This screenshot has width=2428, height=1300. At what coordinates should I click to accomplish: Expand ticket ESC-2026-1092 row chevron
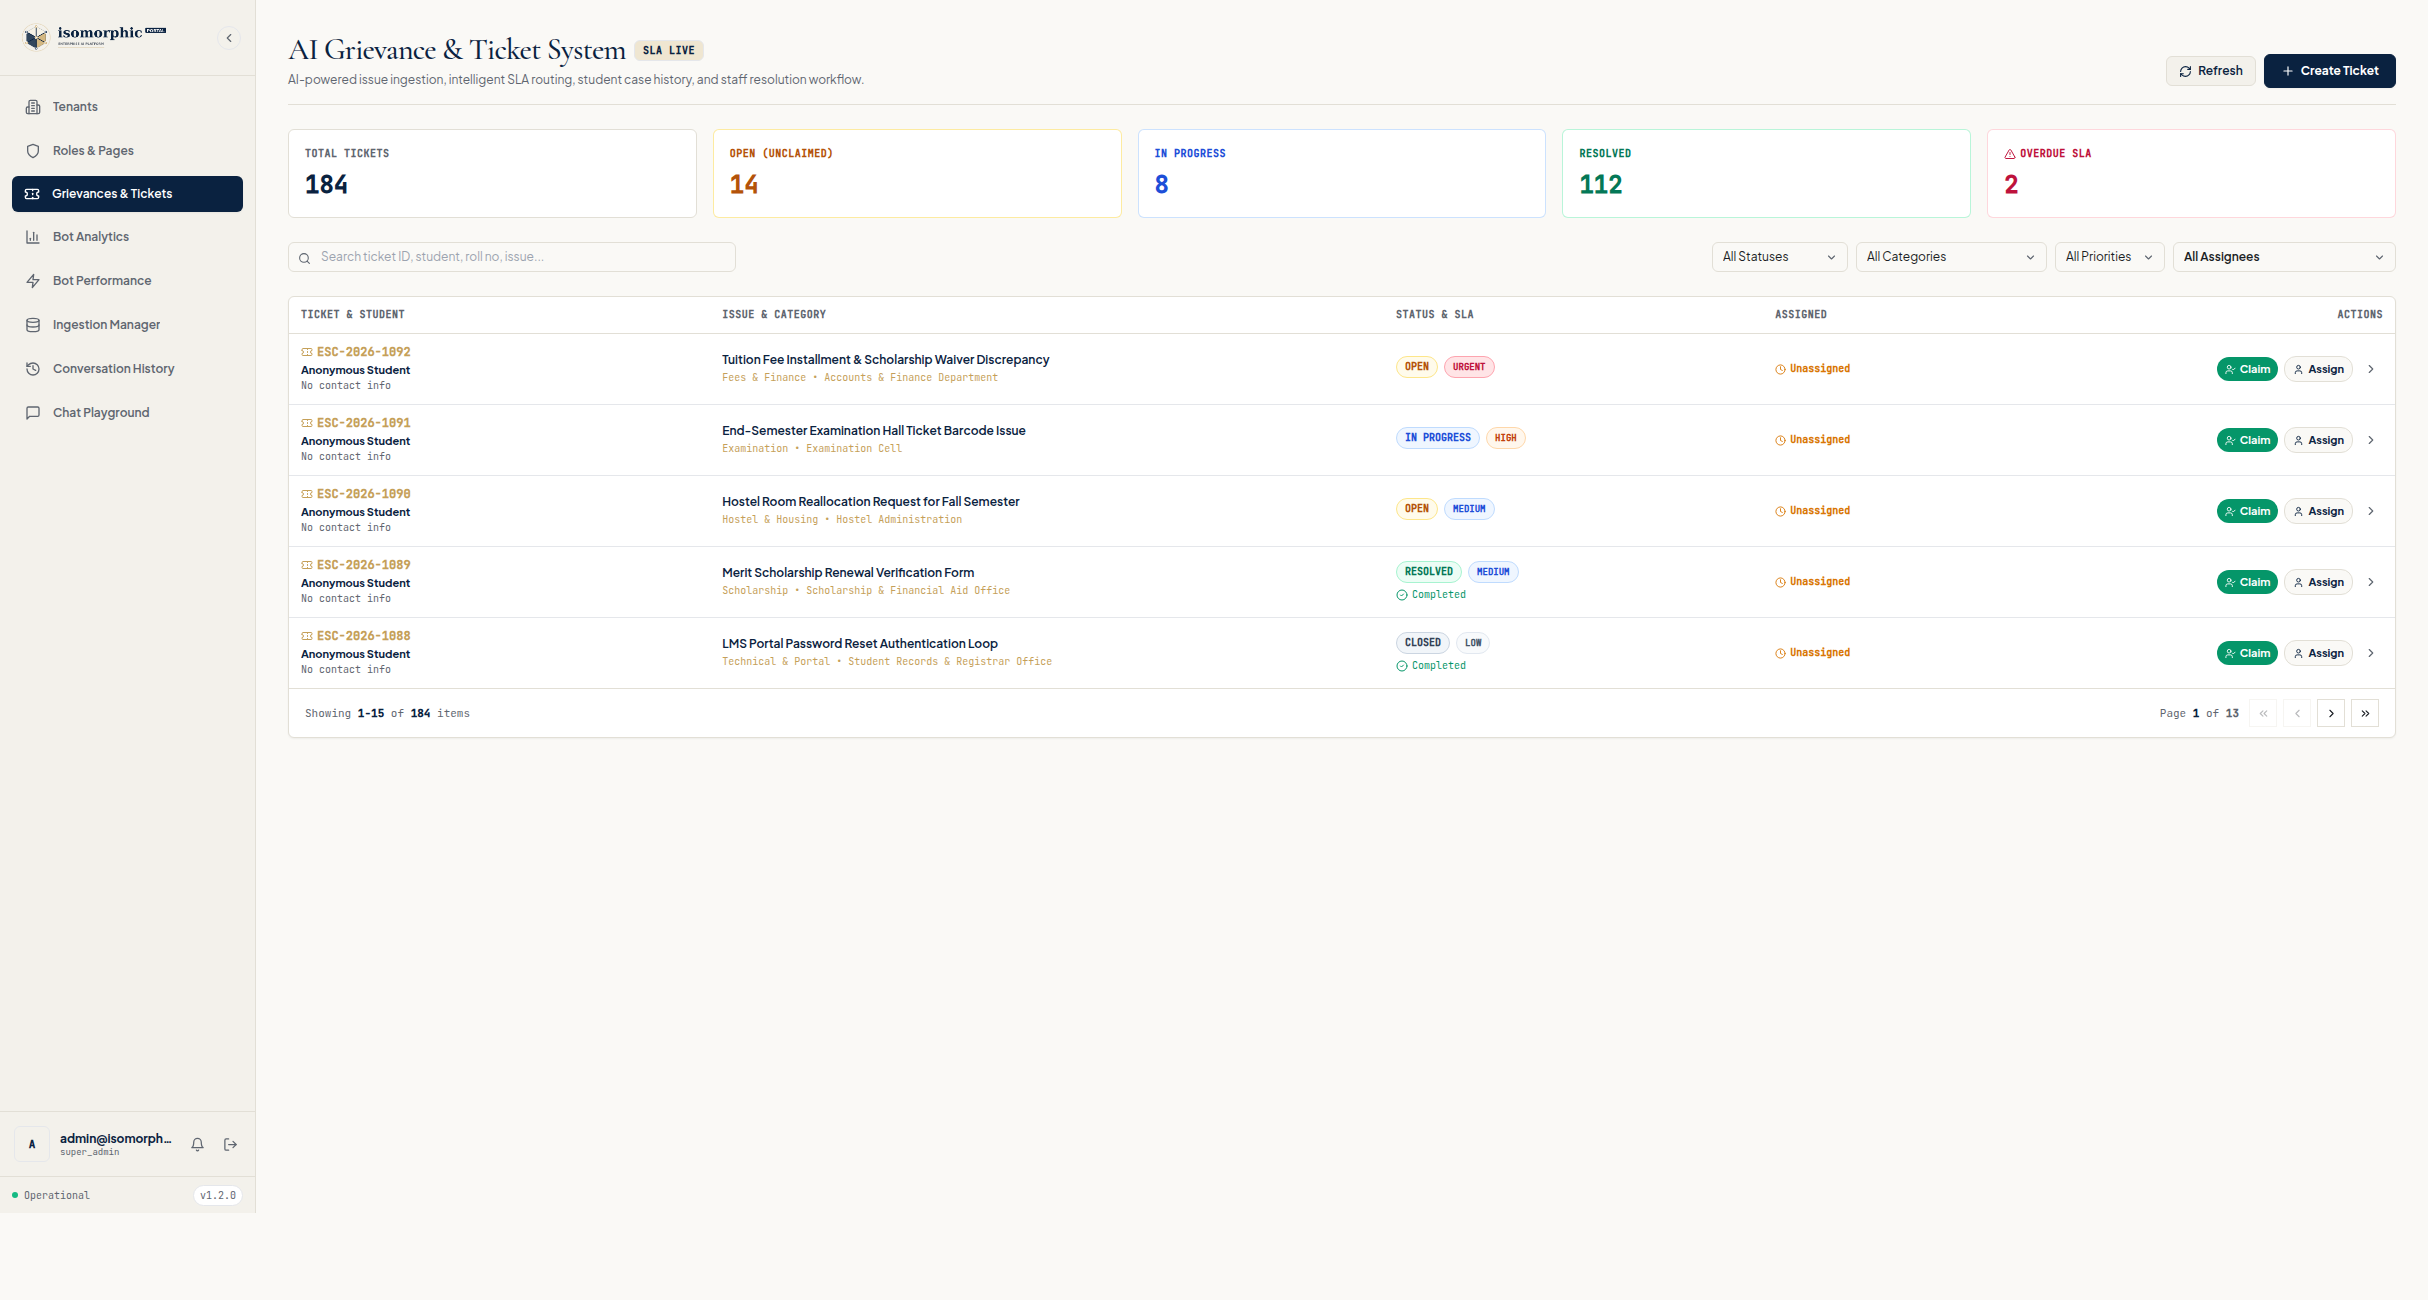(2370, 369)
